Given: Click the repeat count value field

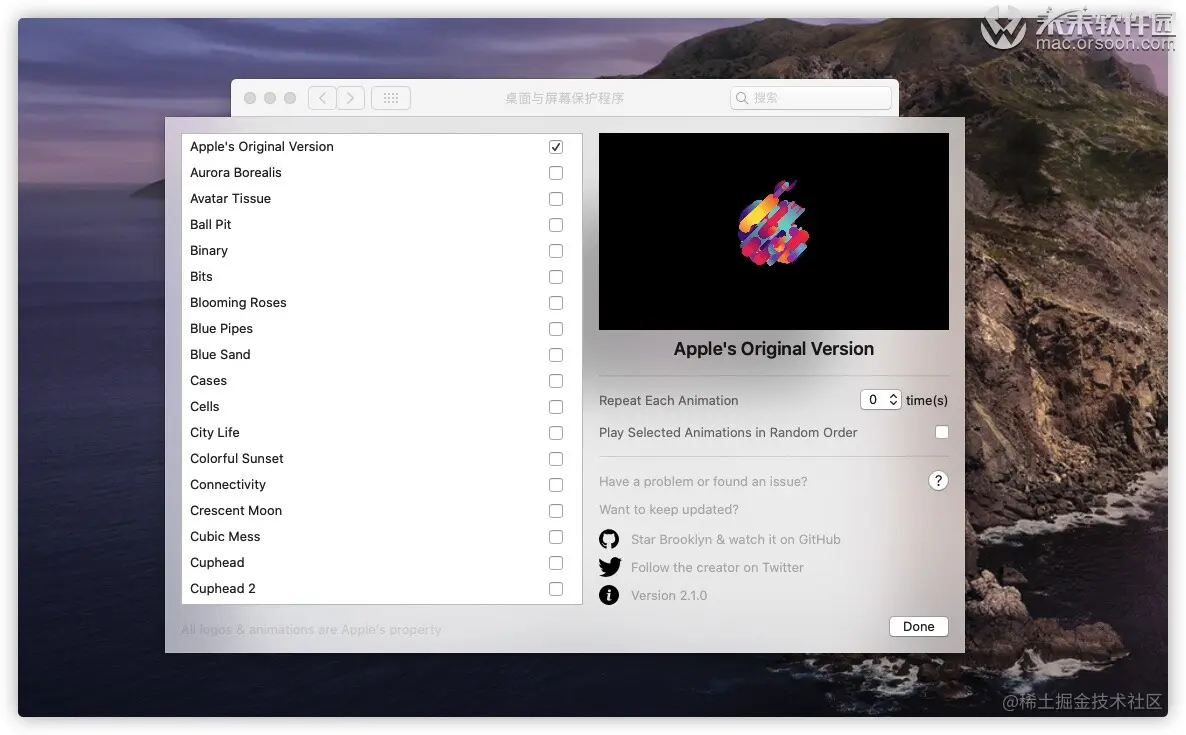Looking at the screenshot, I should pos(874,399).
